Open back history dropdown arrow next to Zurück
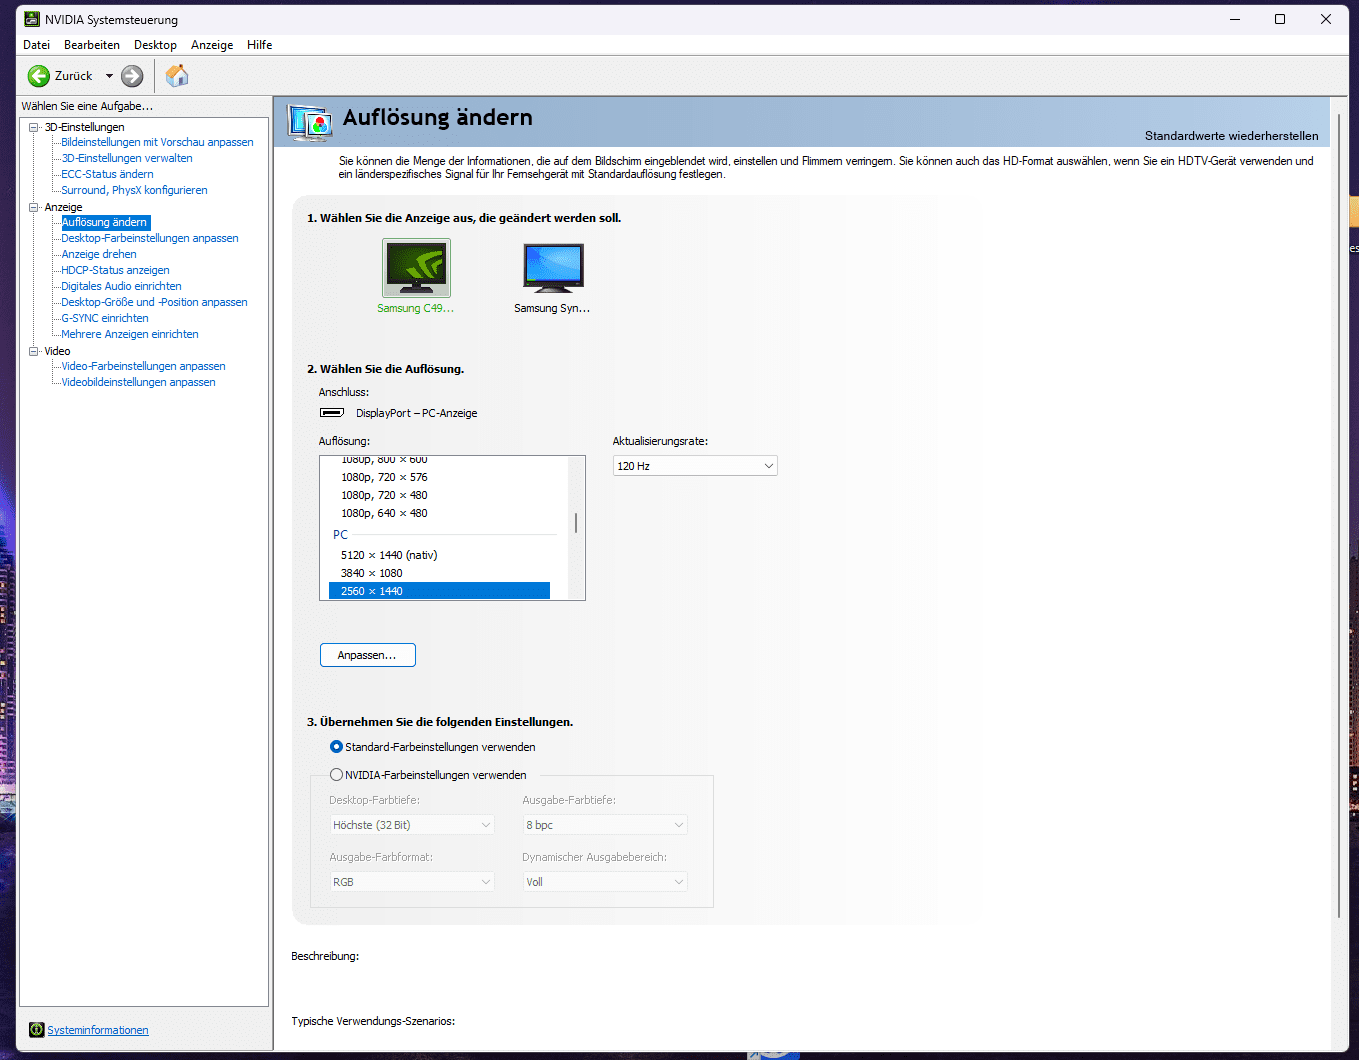Screen dimensions: 1359x1060 tap(109, 76)
